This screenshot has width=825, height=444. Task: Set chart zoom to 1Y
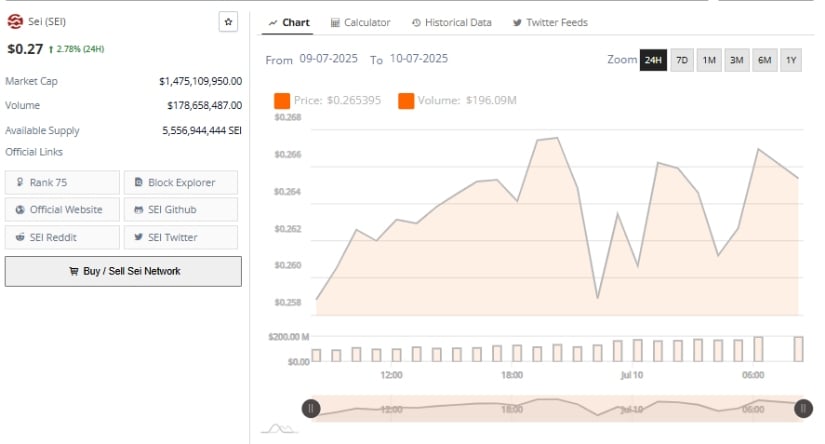tap(791, 60)
